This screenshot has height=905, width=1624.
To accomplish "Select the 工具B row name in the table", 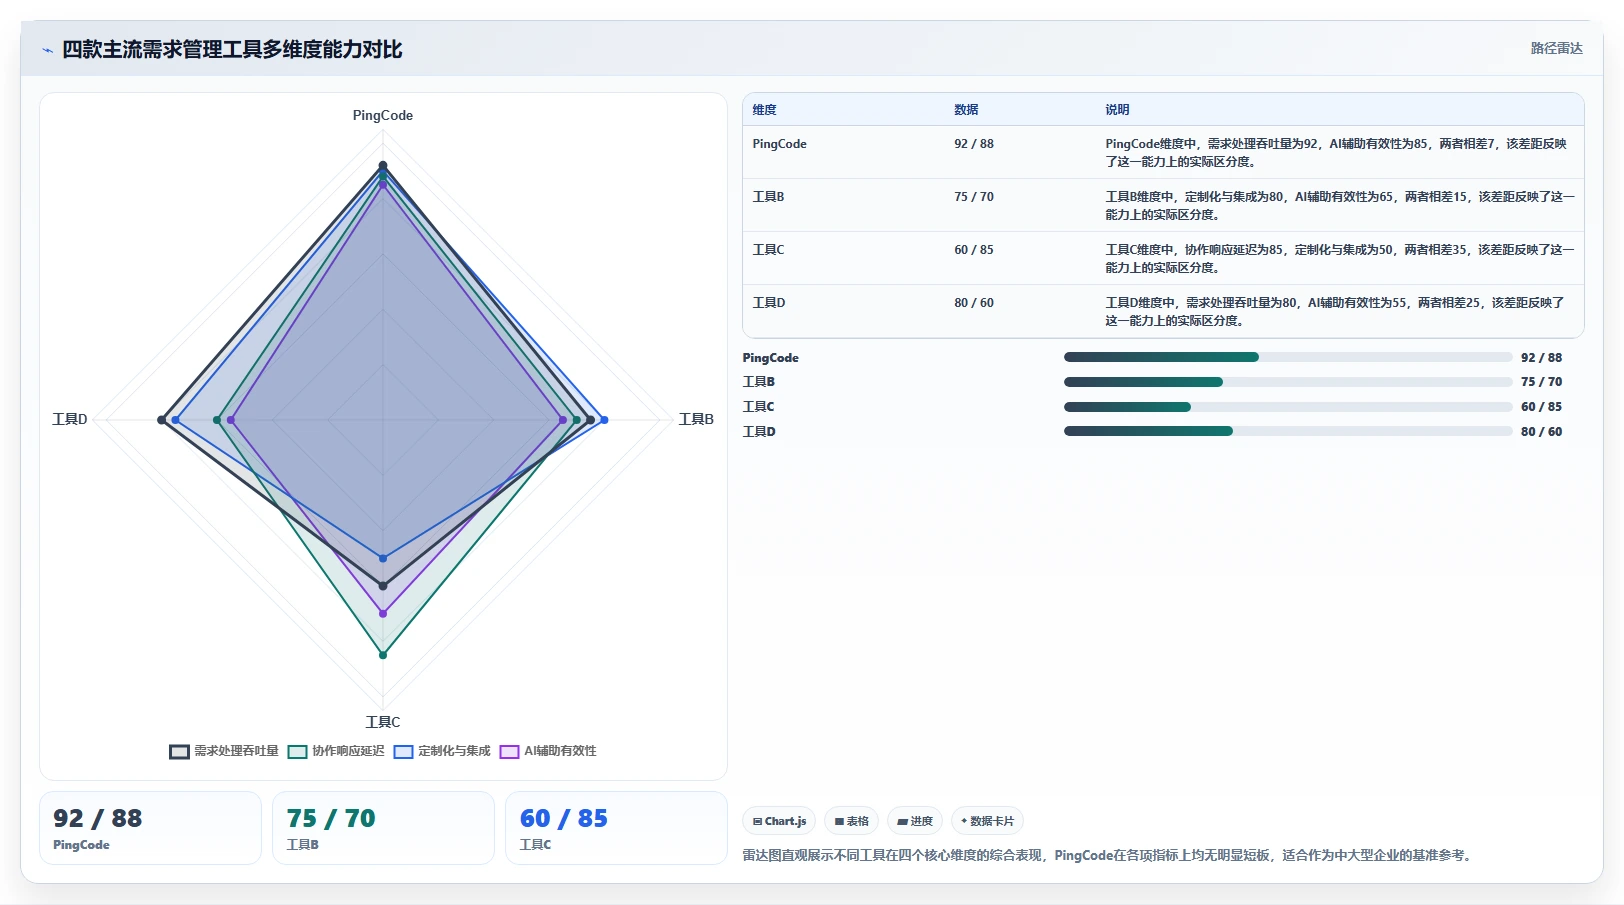I will [768, 197].
